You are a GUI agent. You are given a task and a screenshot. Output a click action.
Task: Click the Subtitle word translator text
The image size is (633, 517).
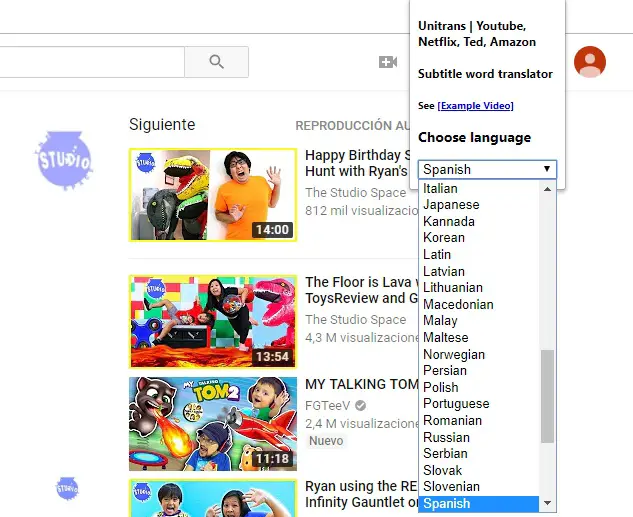coord(485,74)
